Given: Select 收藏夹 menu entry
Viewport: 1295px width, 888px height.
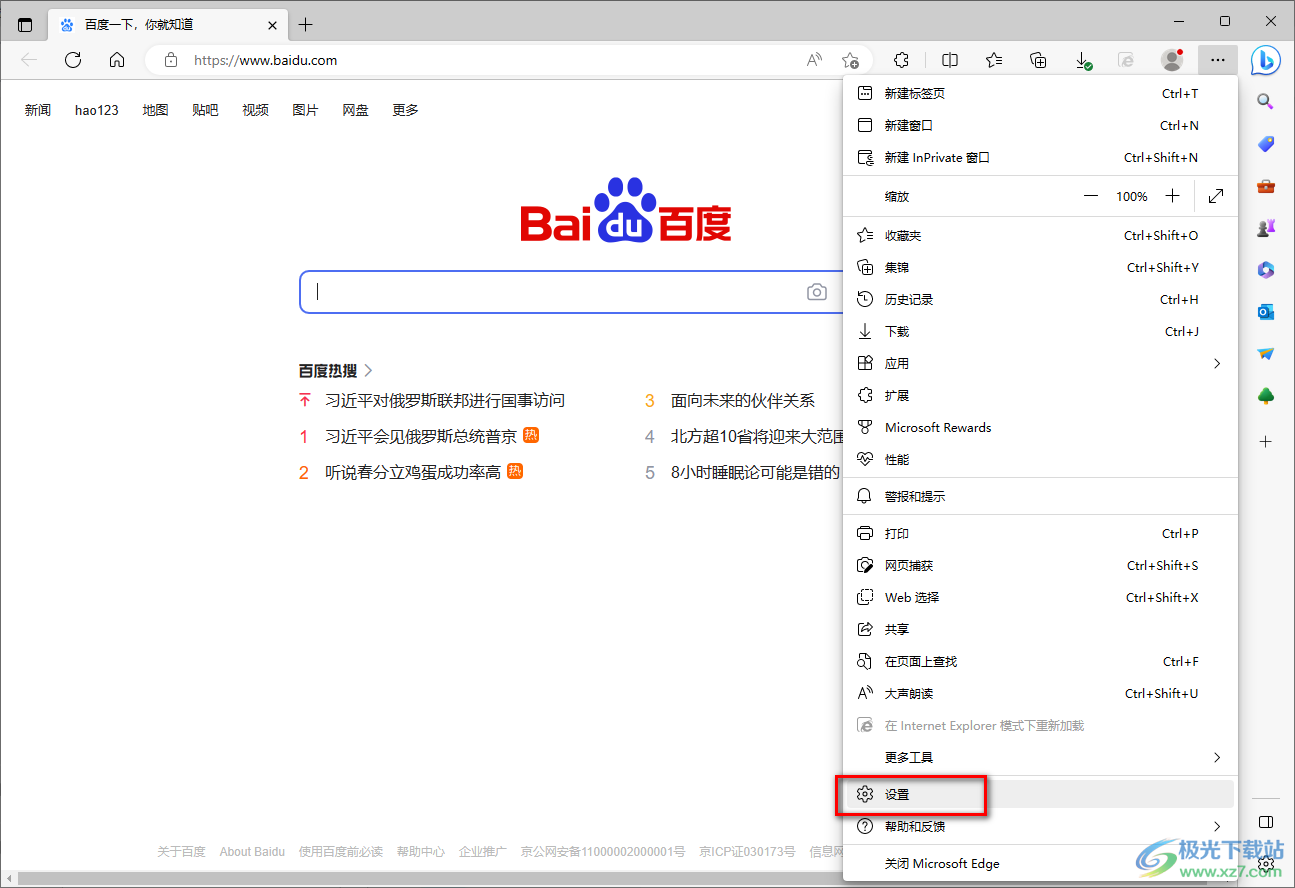Looking at the screenshot, I should click(x=1040, y=235).
